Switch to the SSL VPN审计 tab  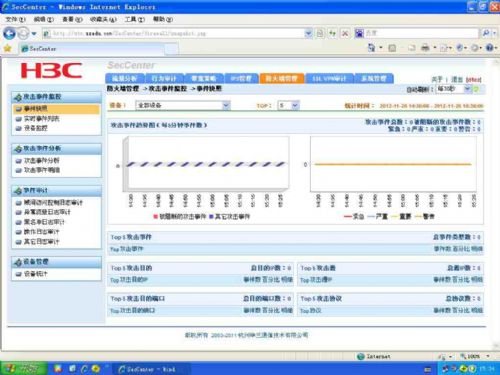click(329, 79)
